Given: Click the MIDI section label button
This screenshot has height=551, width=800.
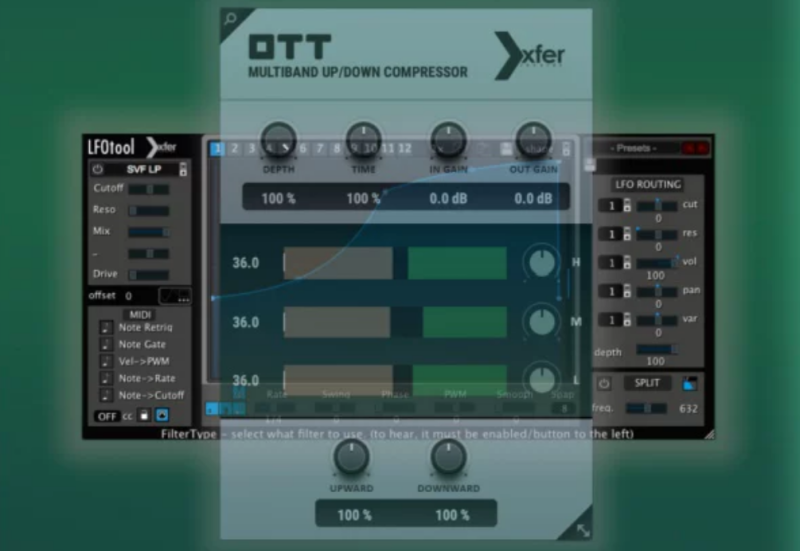Looking at the screenshot, I should pos(140,315).
